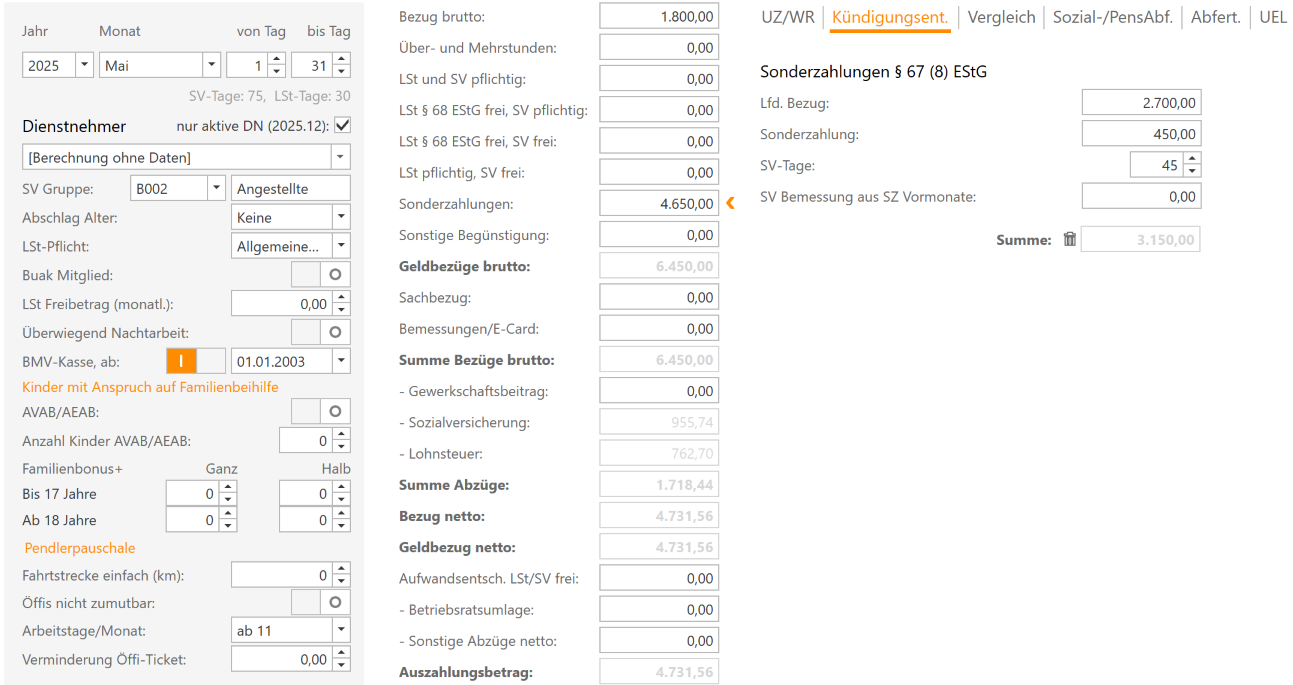The width and height of the screenshot is (1293, 685).
Task: Increase Anzahl Kinder AVAB/AEAB count
Action: tap(342, 435)
